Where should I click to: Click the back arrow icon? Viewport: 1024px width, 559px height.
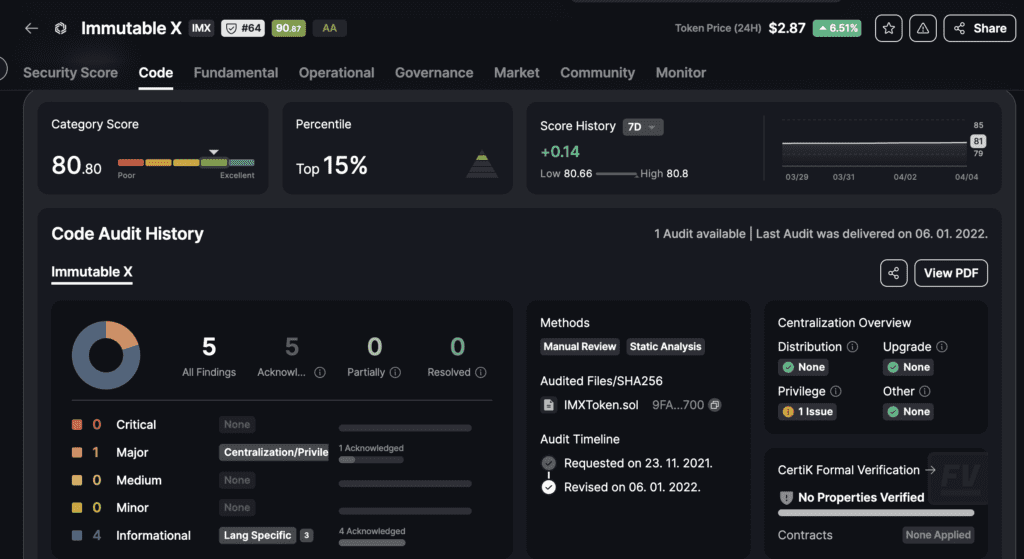(31, 28)
